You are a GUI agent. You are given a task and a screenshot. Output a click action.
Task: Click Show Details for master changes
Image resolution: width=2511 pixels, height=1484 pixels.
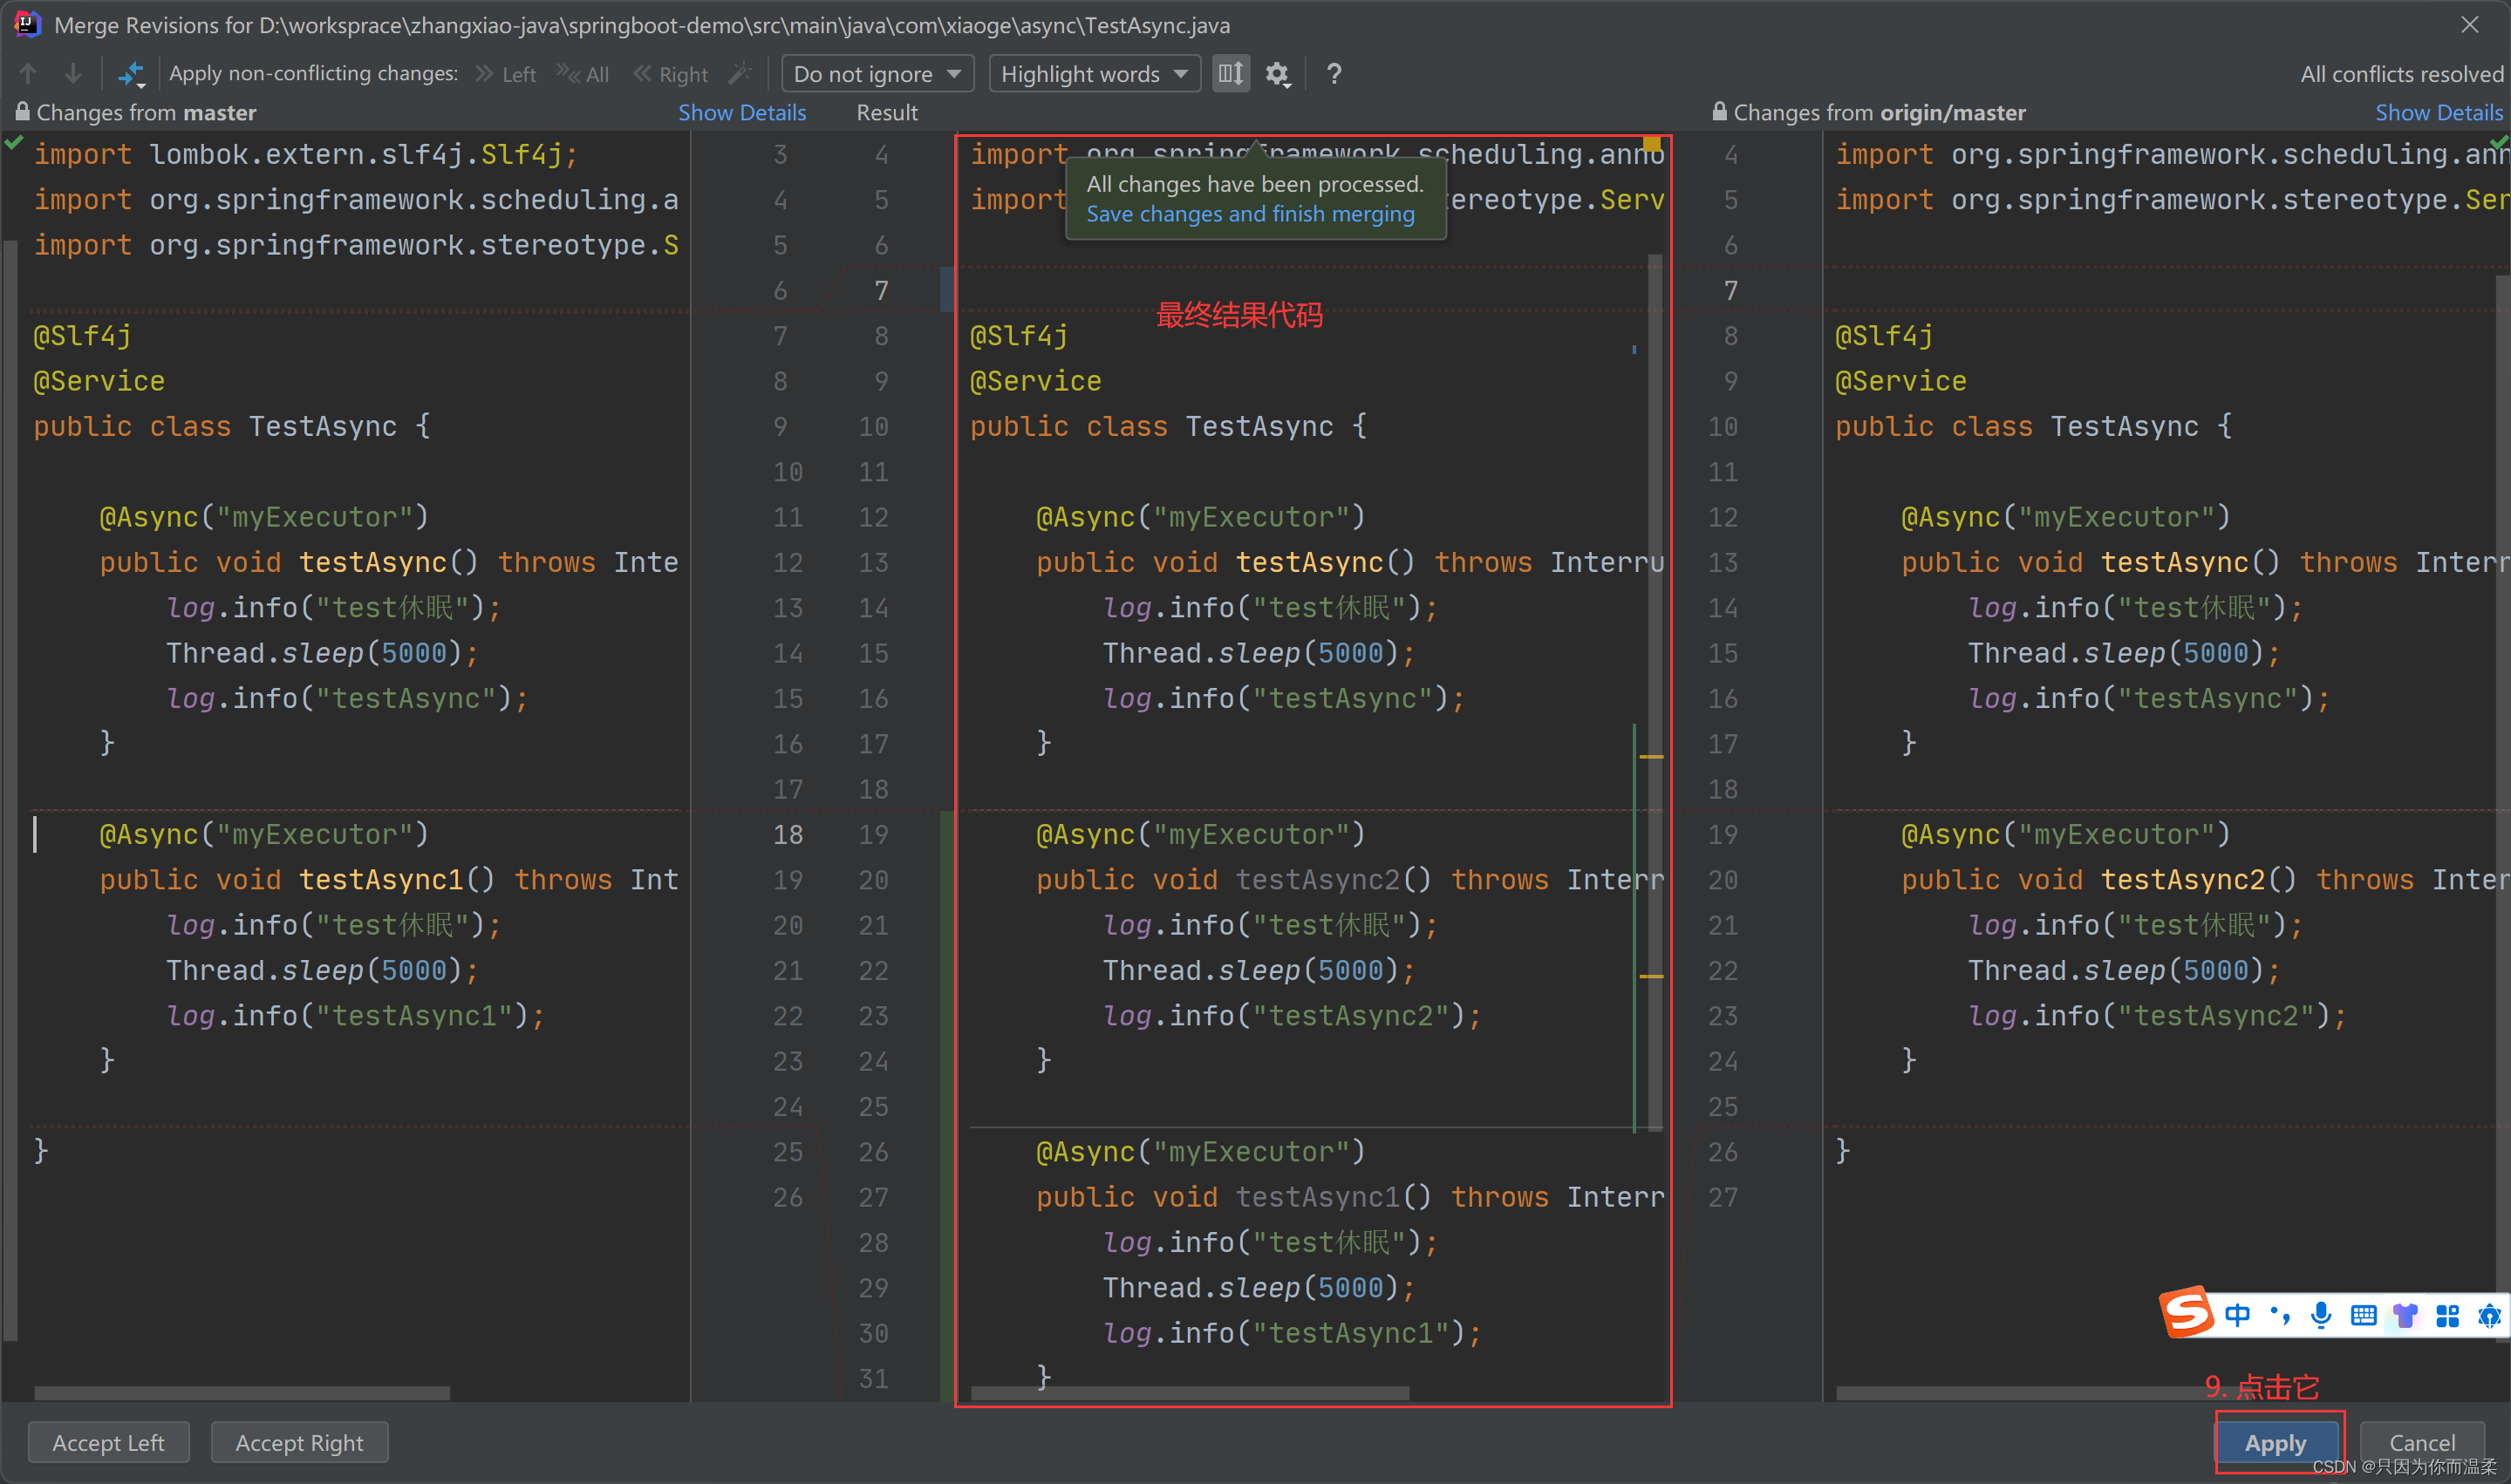[741, 113]
